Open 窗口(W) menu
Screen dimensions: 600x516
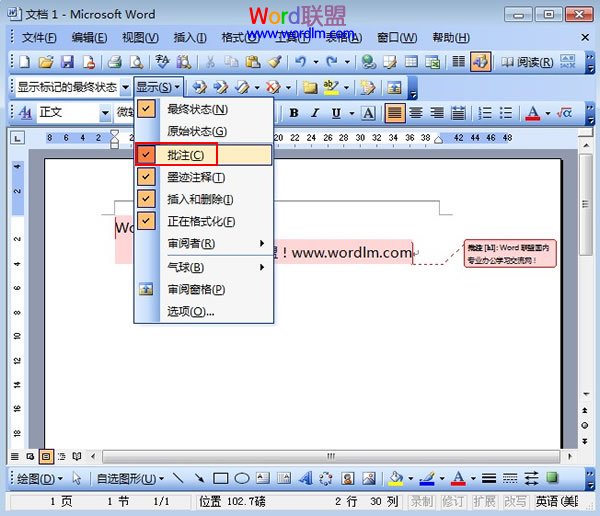pyautogui.click(x=397, y=38)
